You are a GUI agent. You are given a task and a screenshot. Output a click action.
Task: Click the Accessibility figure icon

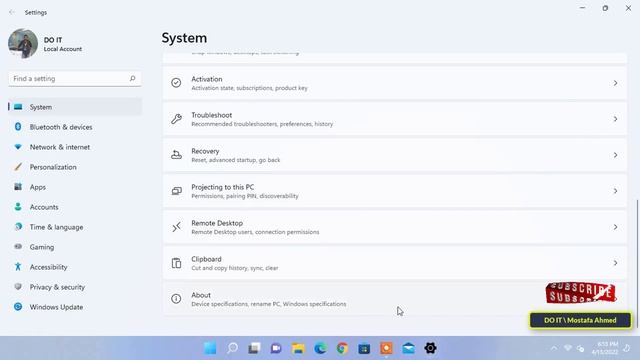click(x=18, y=267)
